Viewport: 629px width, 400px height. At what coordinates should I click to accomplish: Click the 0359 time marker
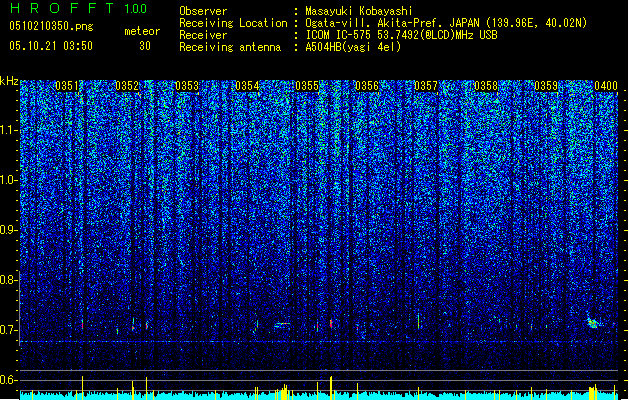point(546,86)
